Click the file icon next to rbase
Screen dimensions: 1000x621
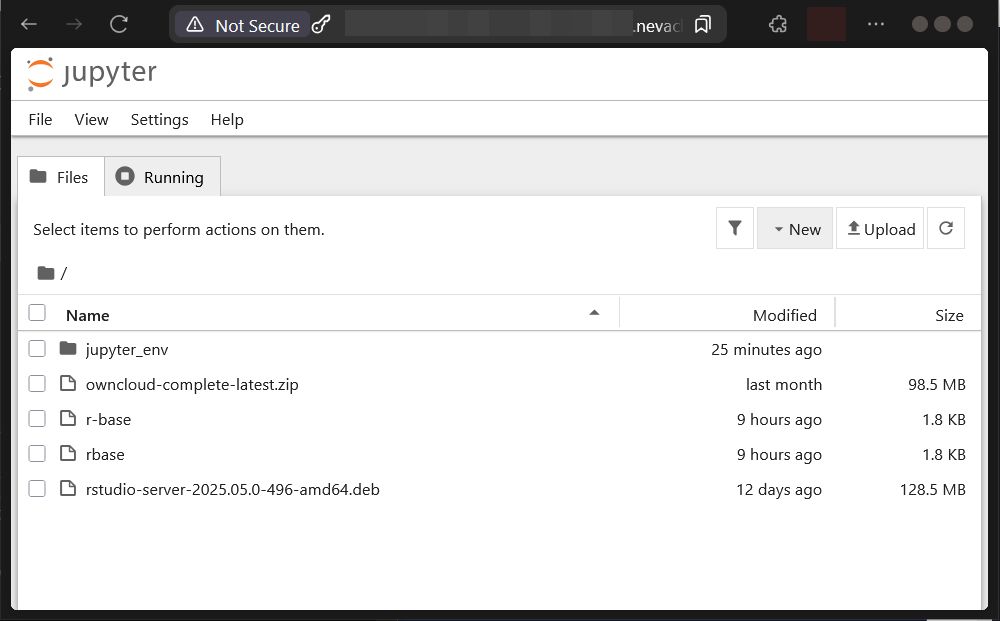68,453
